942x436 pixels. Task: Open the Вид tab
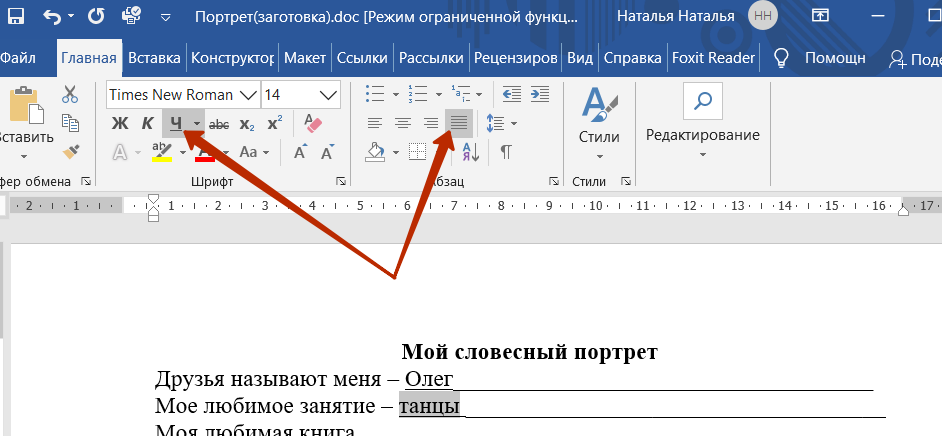coord(580,58)
